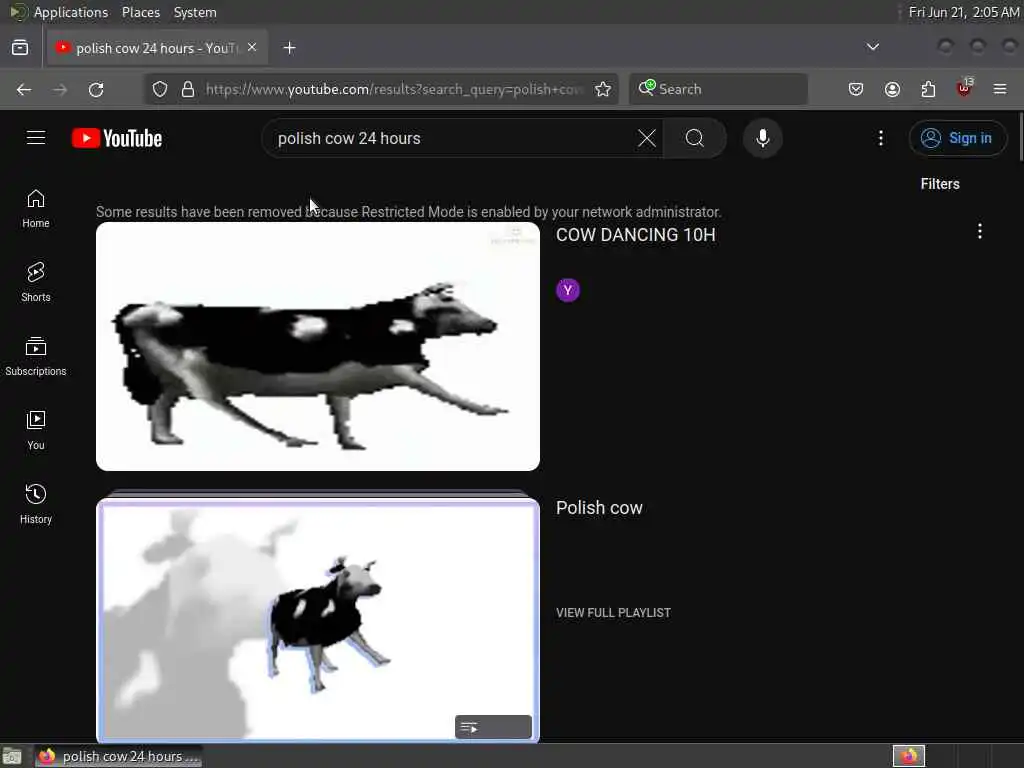Close the polish cow 24 hours tab
Image resolution: width=1024 pixels, height=768 pixels.
[x=252, y=48]
